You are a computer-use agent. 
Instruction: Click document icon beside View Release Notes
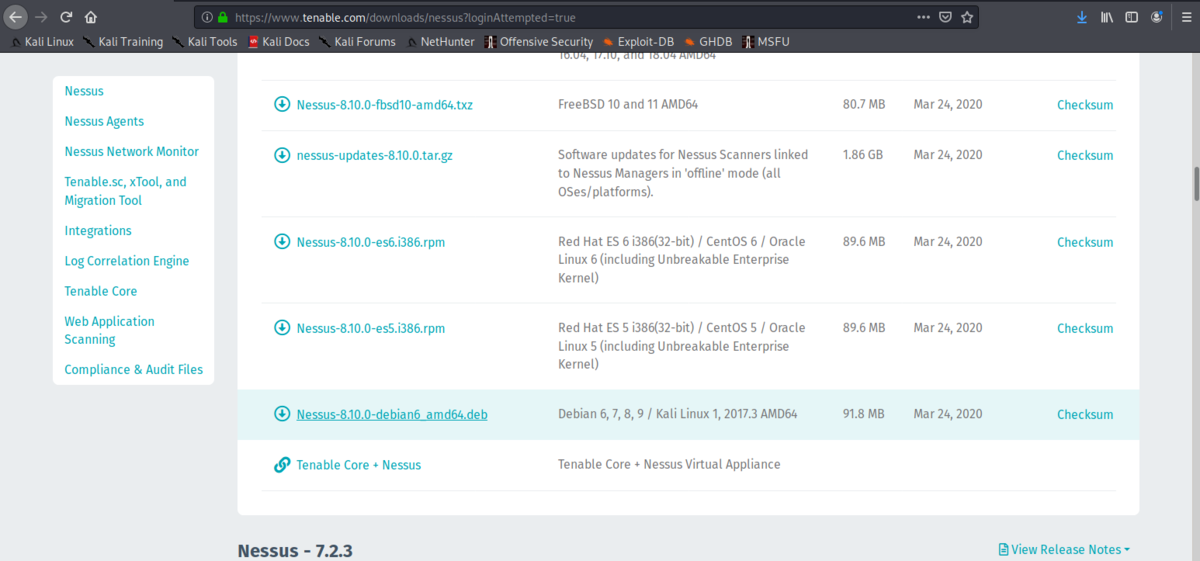pyautogui.click(x=1004, y=549)
